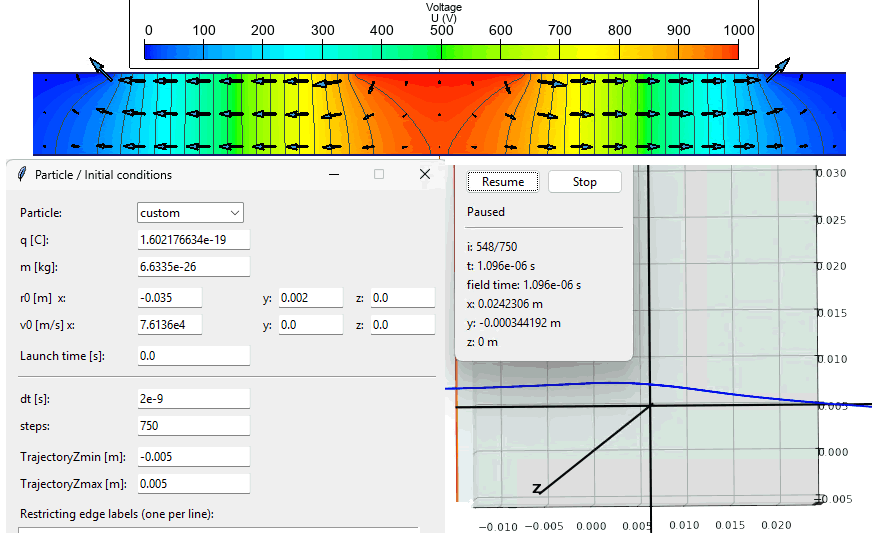Viewport: 872px width, 533px height.
Task: Click the 'Voltage U (V)' legend title
Action: coord(444,12)
